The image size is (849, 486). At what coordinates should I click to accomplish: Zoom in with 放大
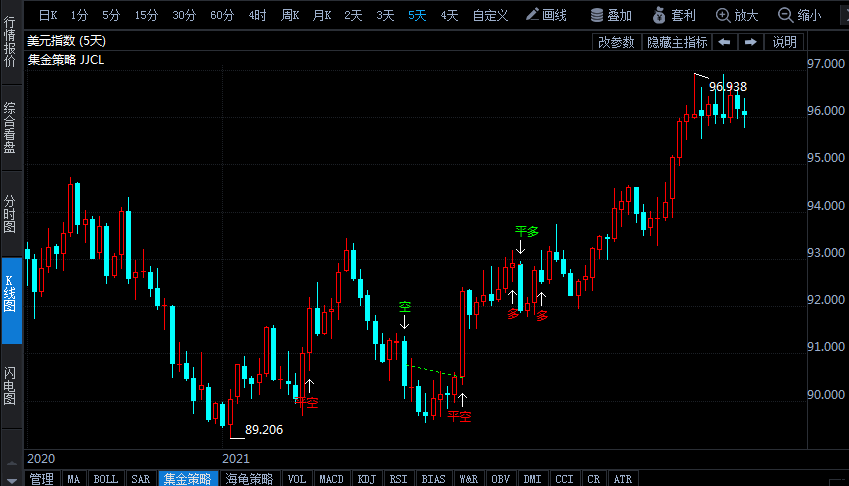click(x=737, y=15)
